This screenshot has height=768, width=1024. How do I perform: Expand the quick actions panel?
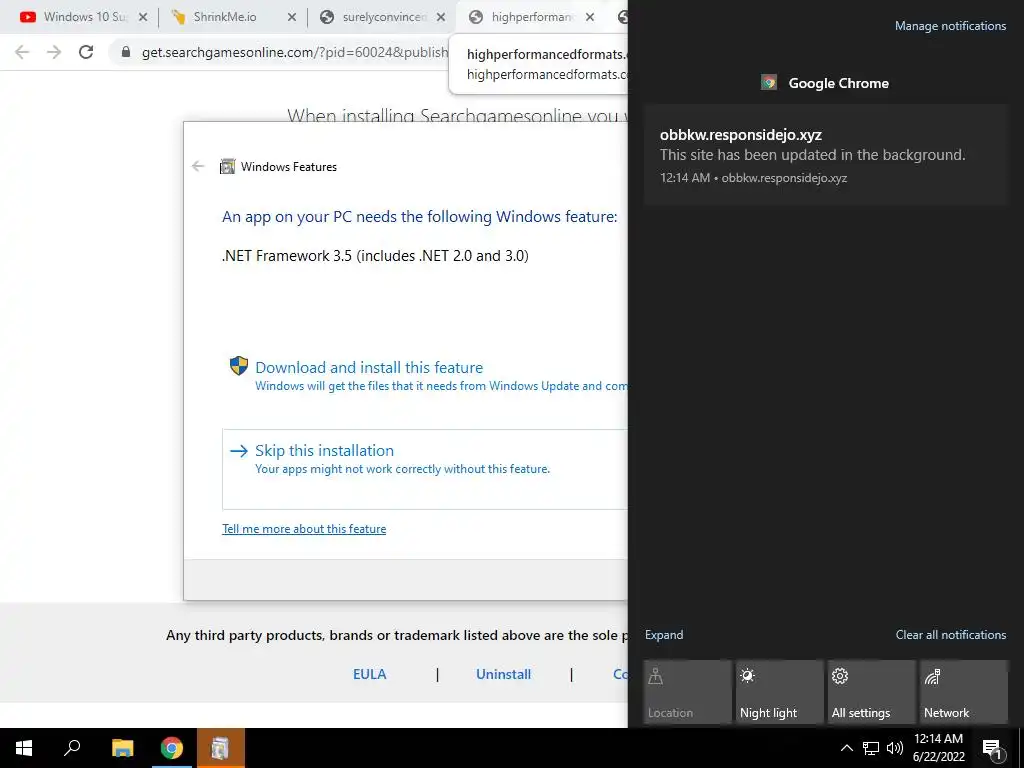pos(664,635)
